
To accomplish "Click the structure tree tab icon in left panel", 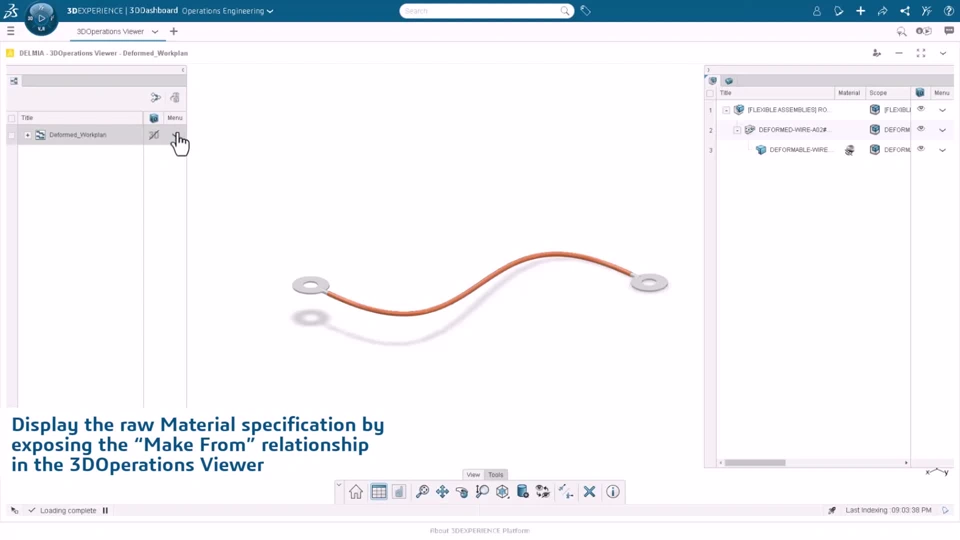I will [14, 81].
